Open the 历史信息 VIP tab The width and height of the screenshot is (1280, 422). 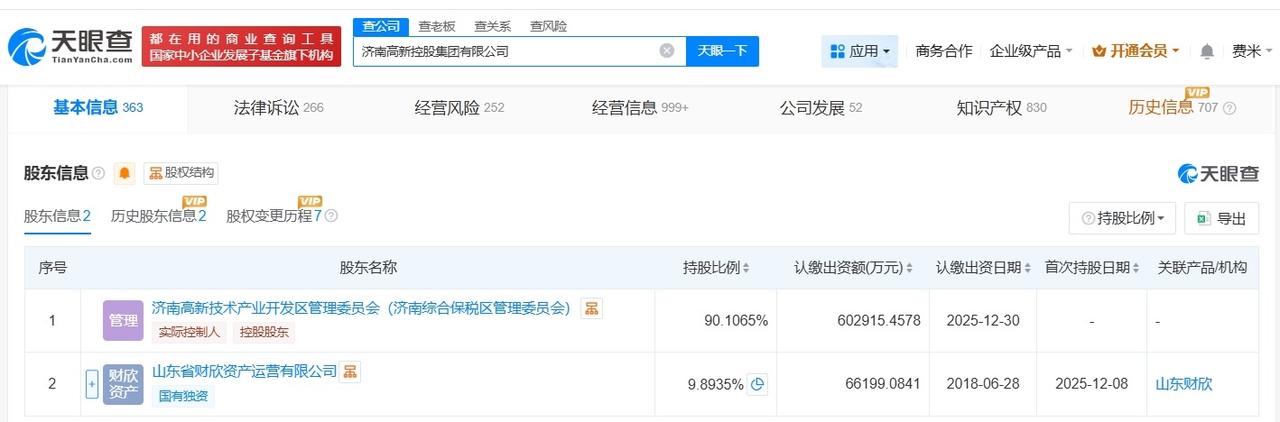tap(1173, 107)
